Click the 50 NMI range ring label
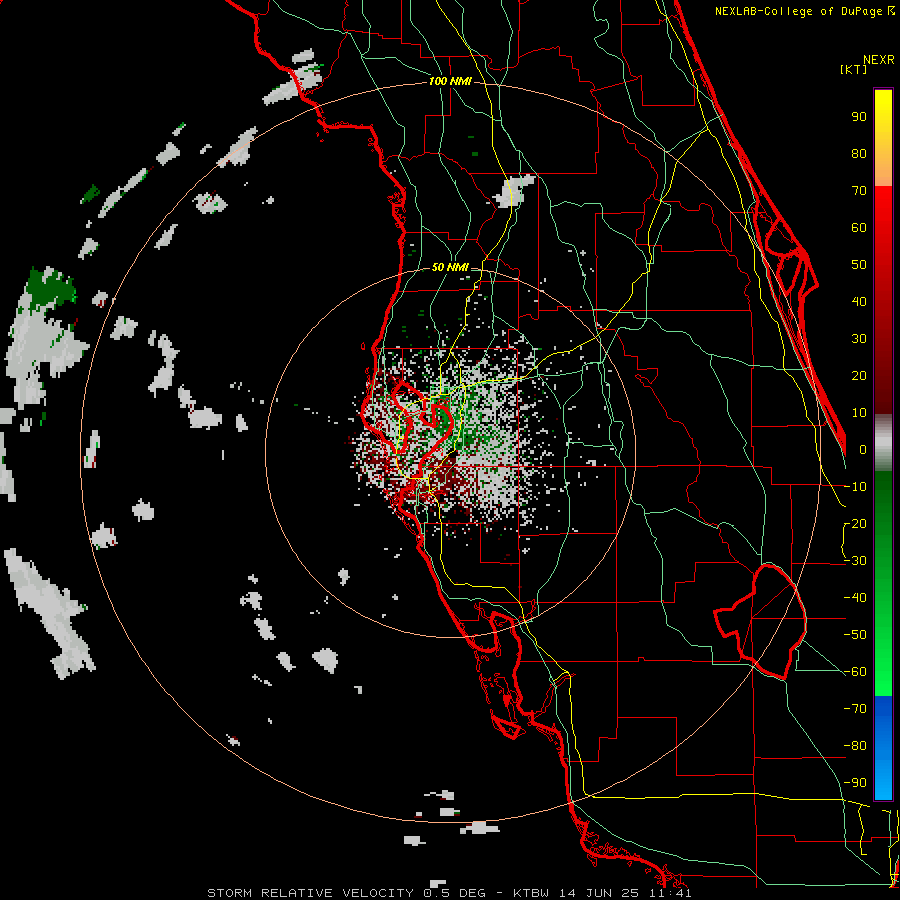Viewport: 900px width, 900px height. pyautogui.click(x=450, y=267)
